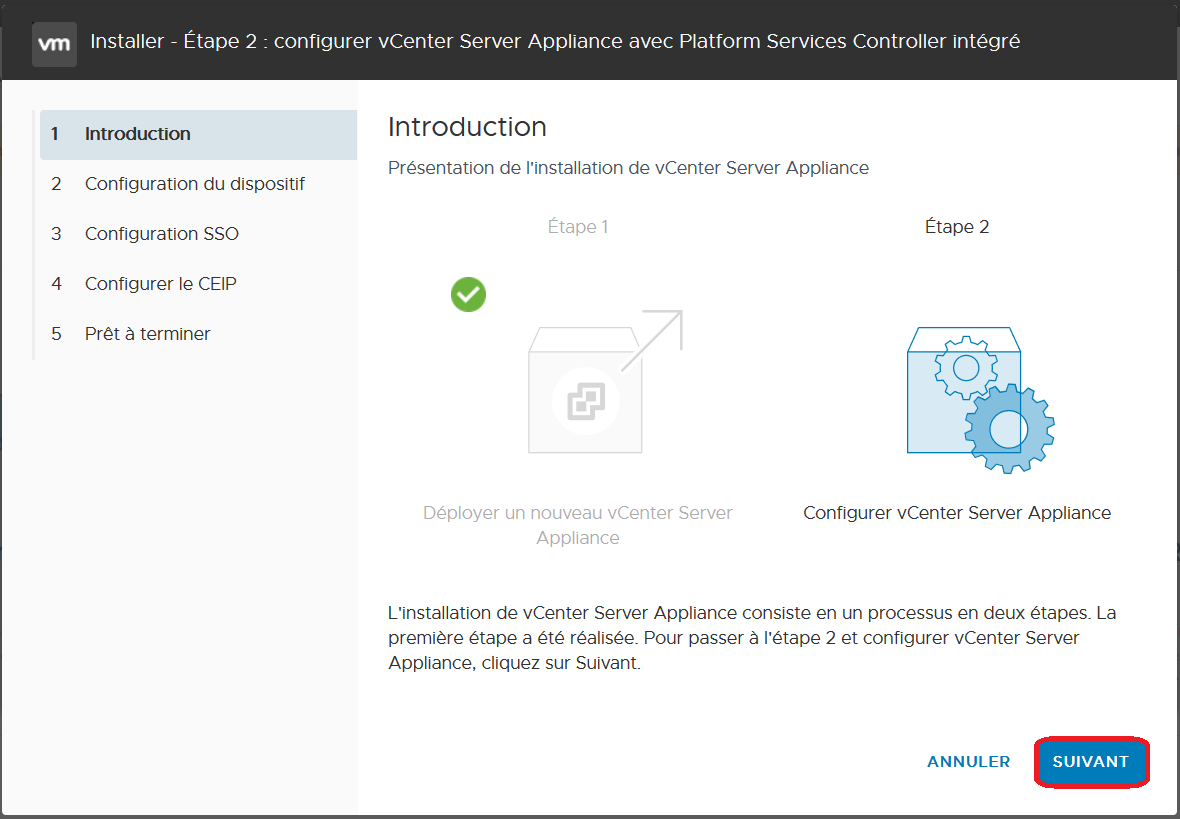Click the Introduction page heading
1180x819 pixels.
[x=467, y=126]
